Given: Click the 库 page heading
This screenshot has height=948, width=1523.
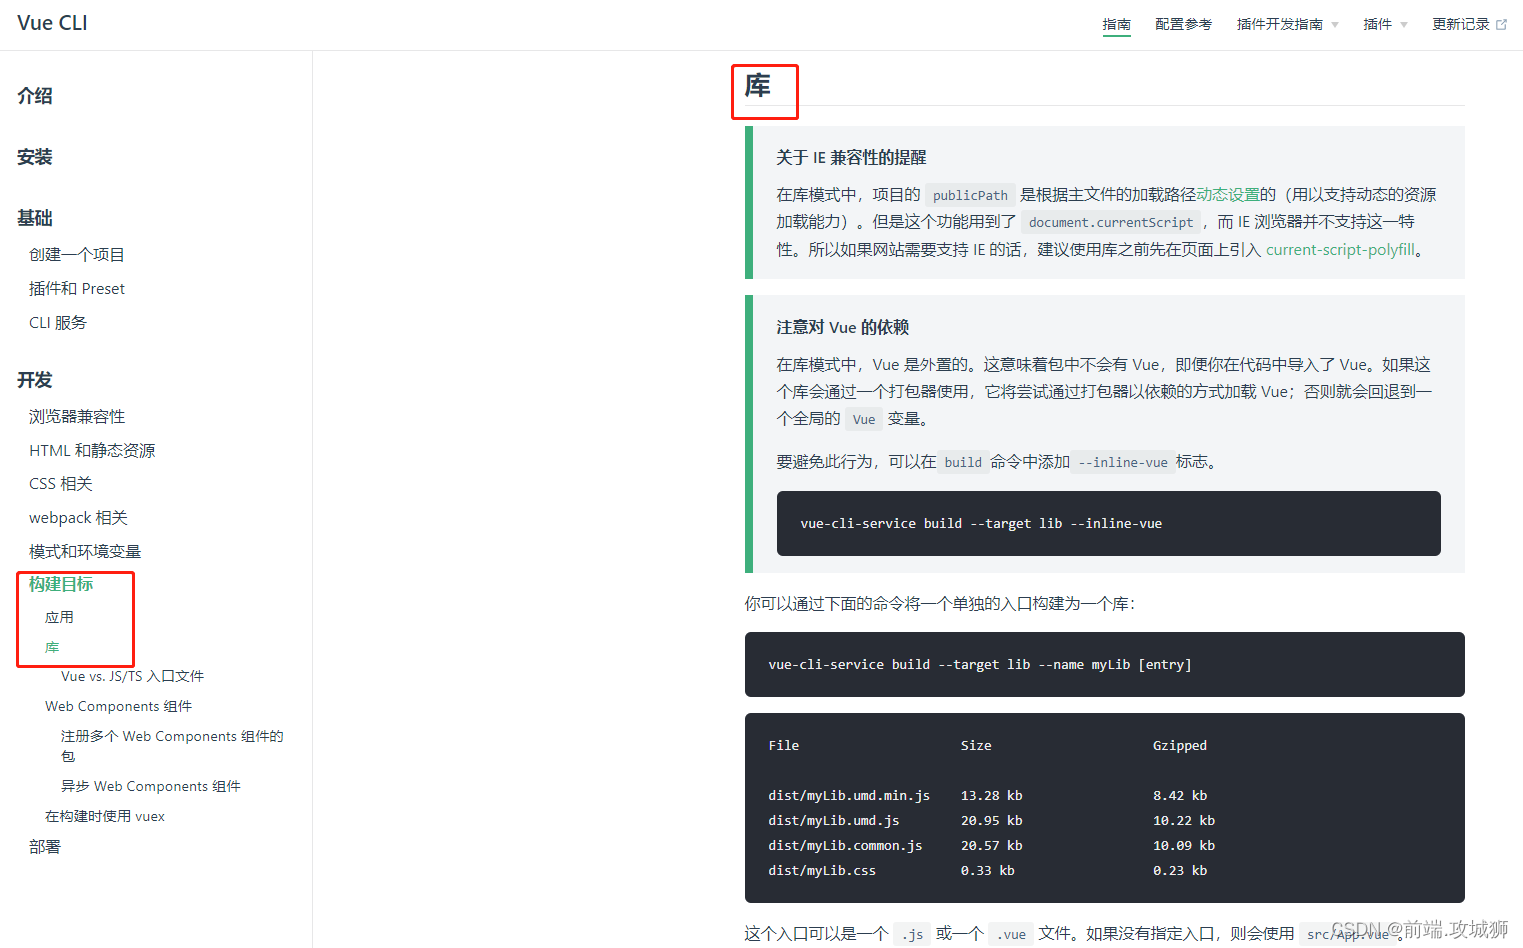Looking at the screenshot, I should point(758,86).
